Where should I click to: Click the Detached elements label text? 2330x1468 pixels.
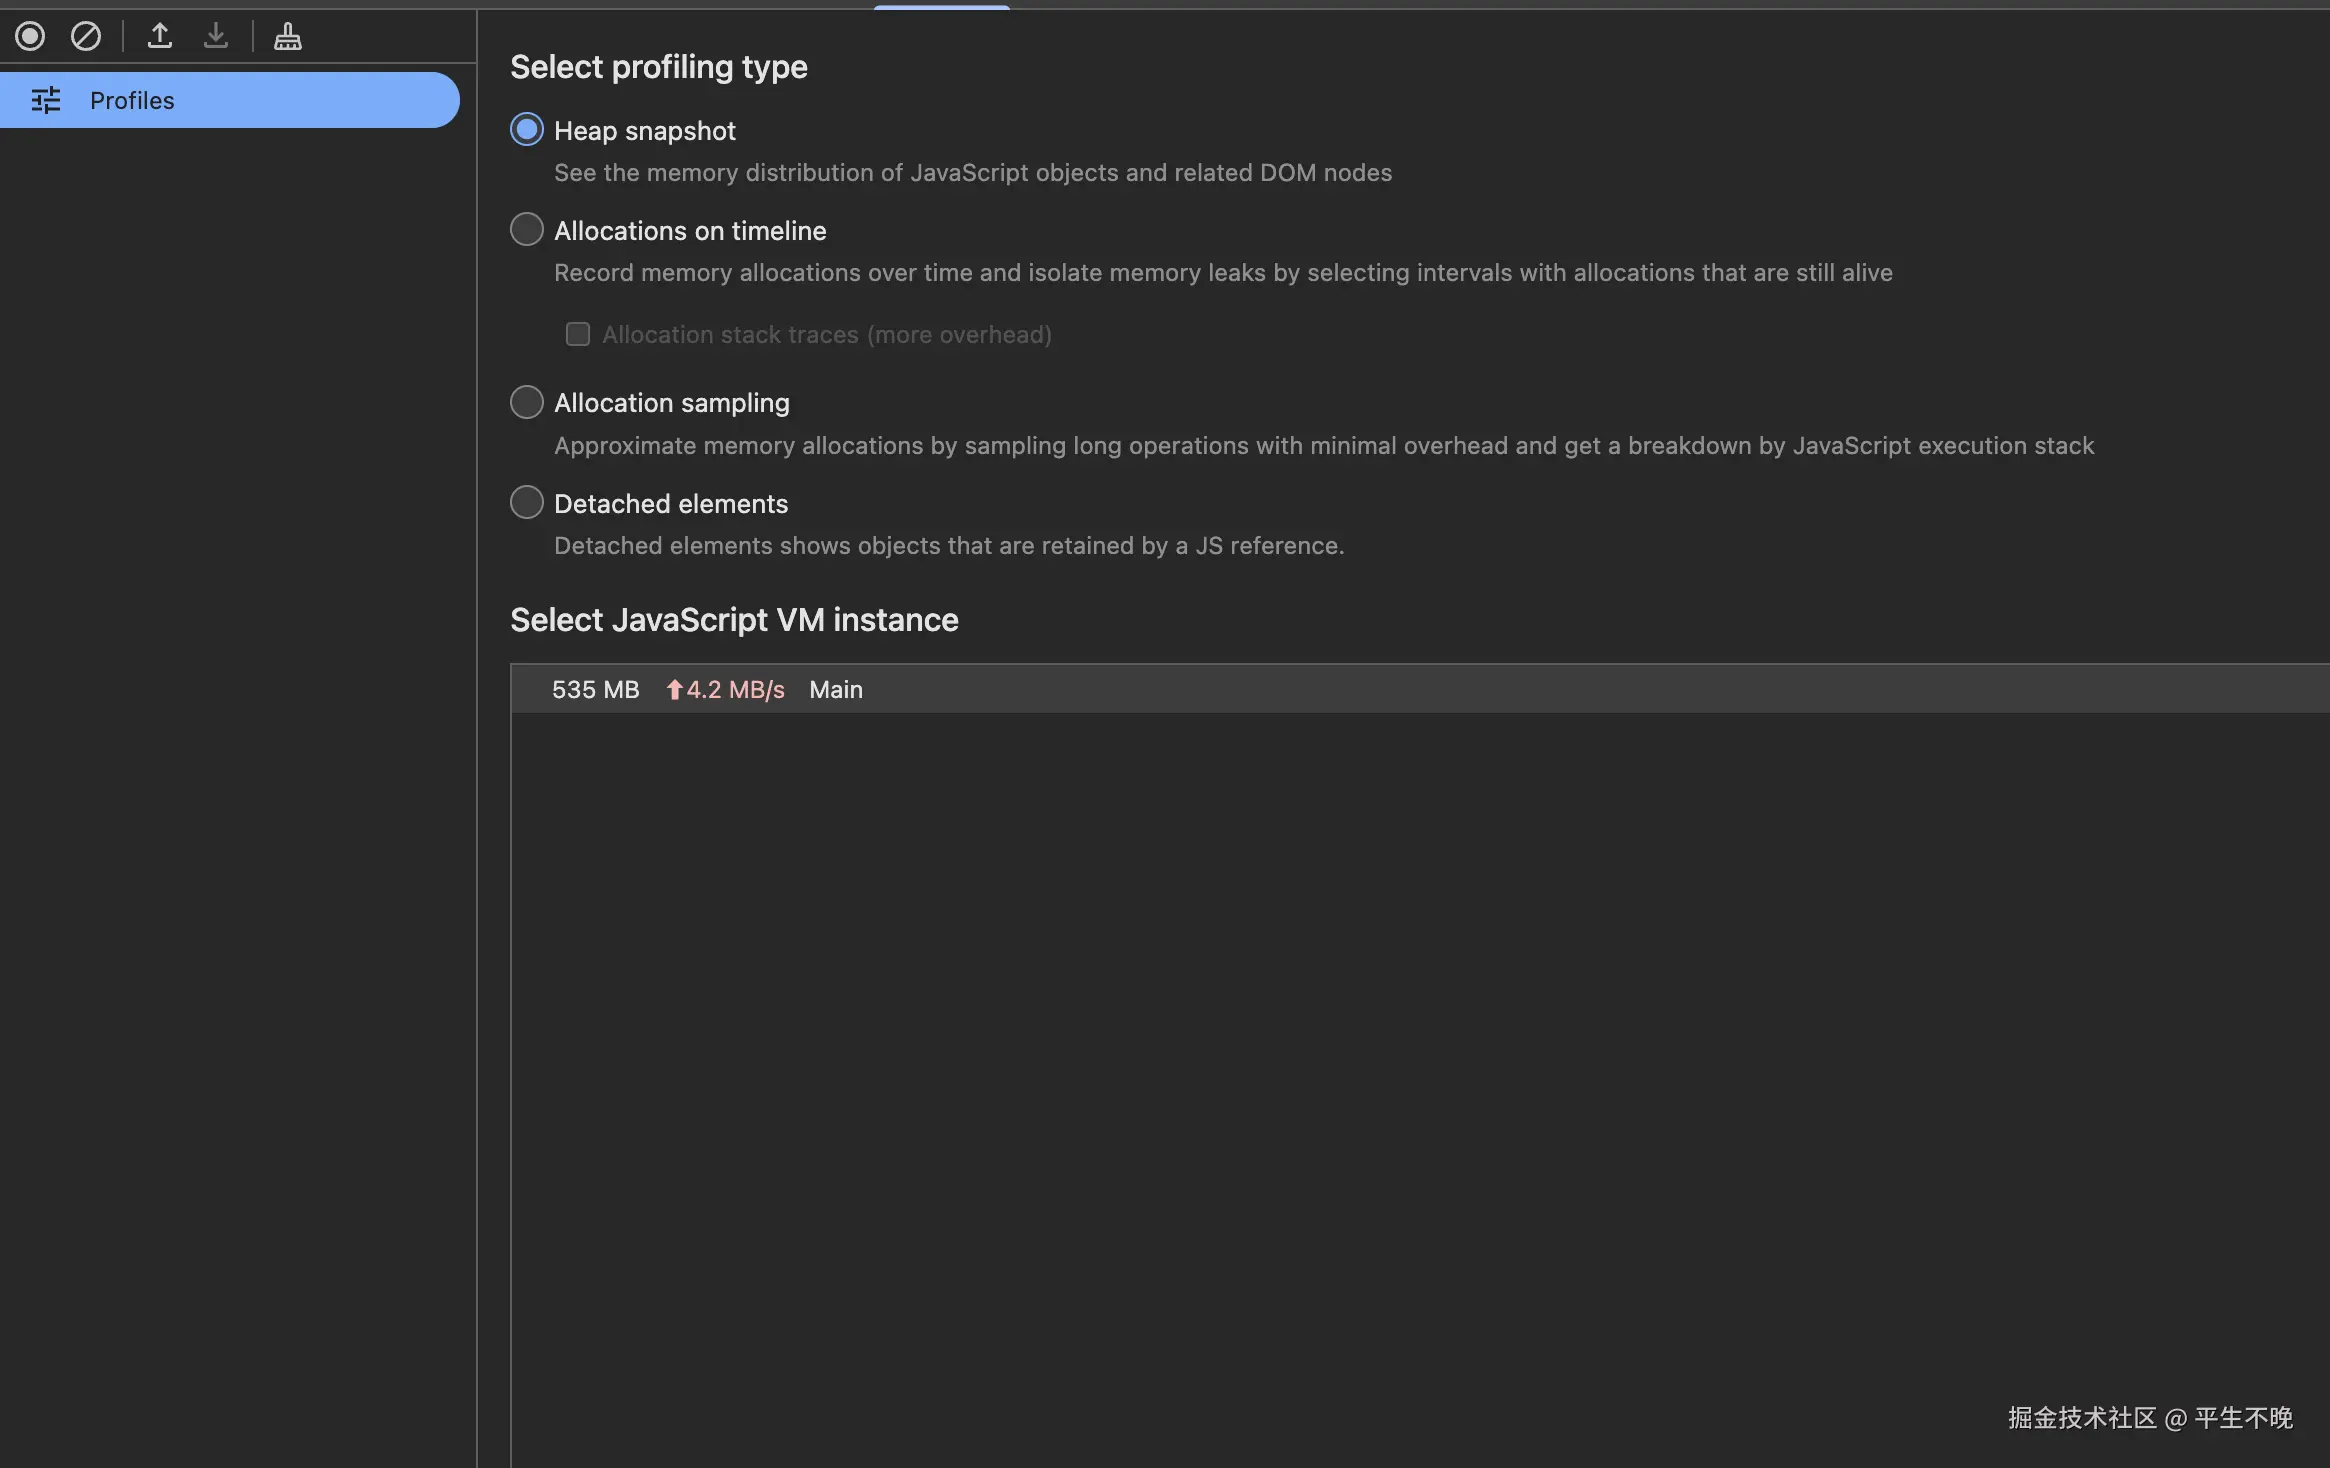click(x=671, y=504)
